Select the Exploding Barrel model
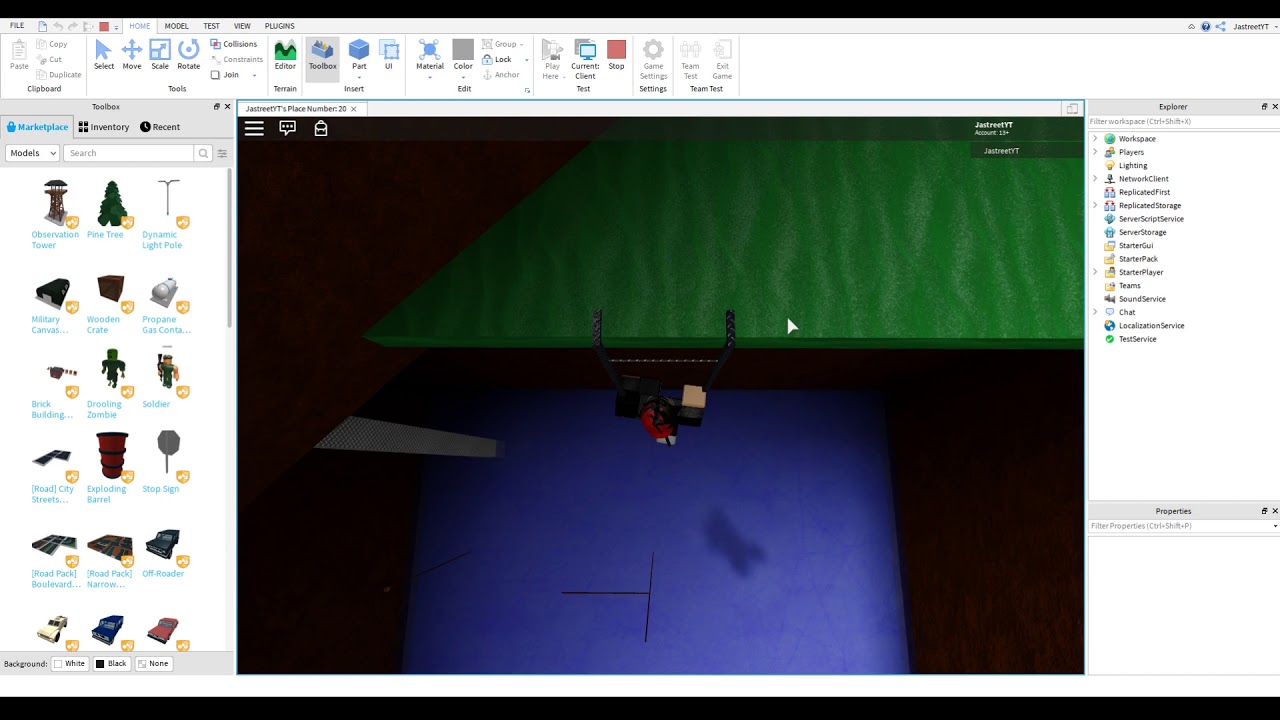Screen dimensions: 1280x720 110,467
